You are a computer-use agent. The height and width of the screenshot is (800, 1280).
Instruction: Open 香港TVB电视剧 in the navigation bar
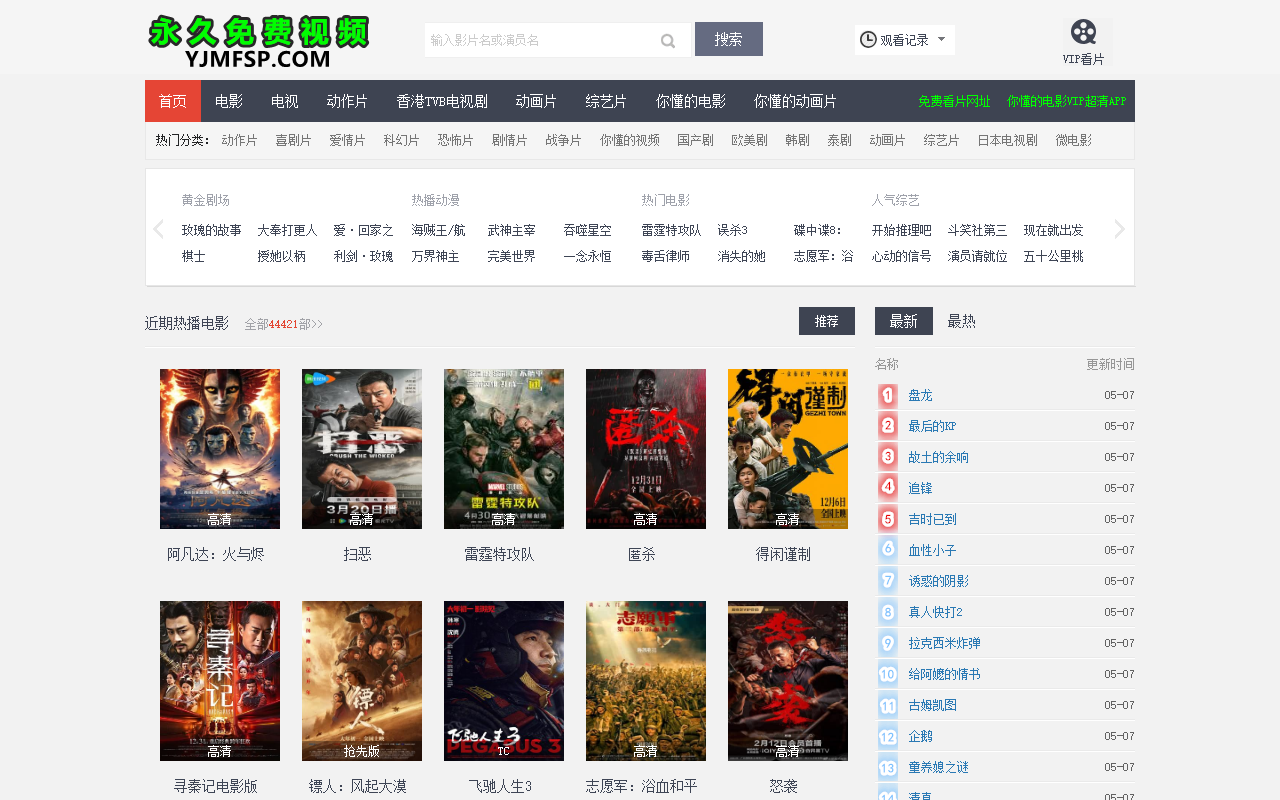coord(442,101)
